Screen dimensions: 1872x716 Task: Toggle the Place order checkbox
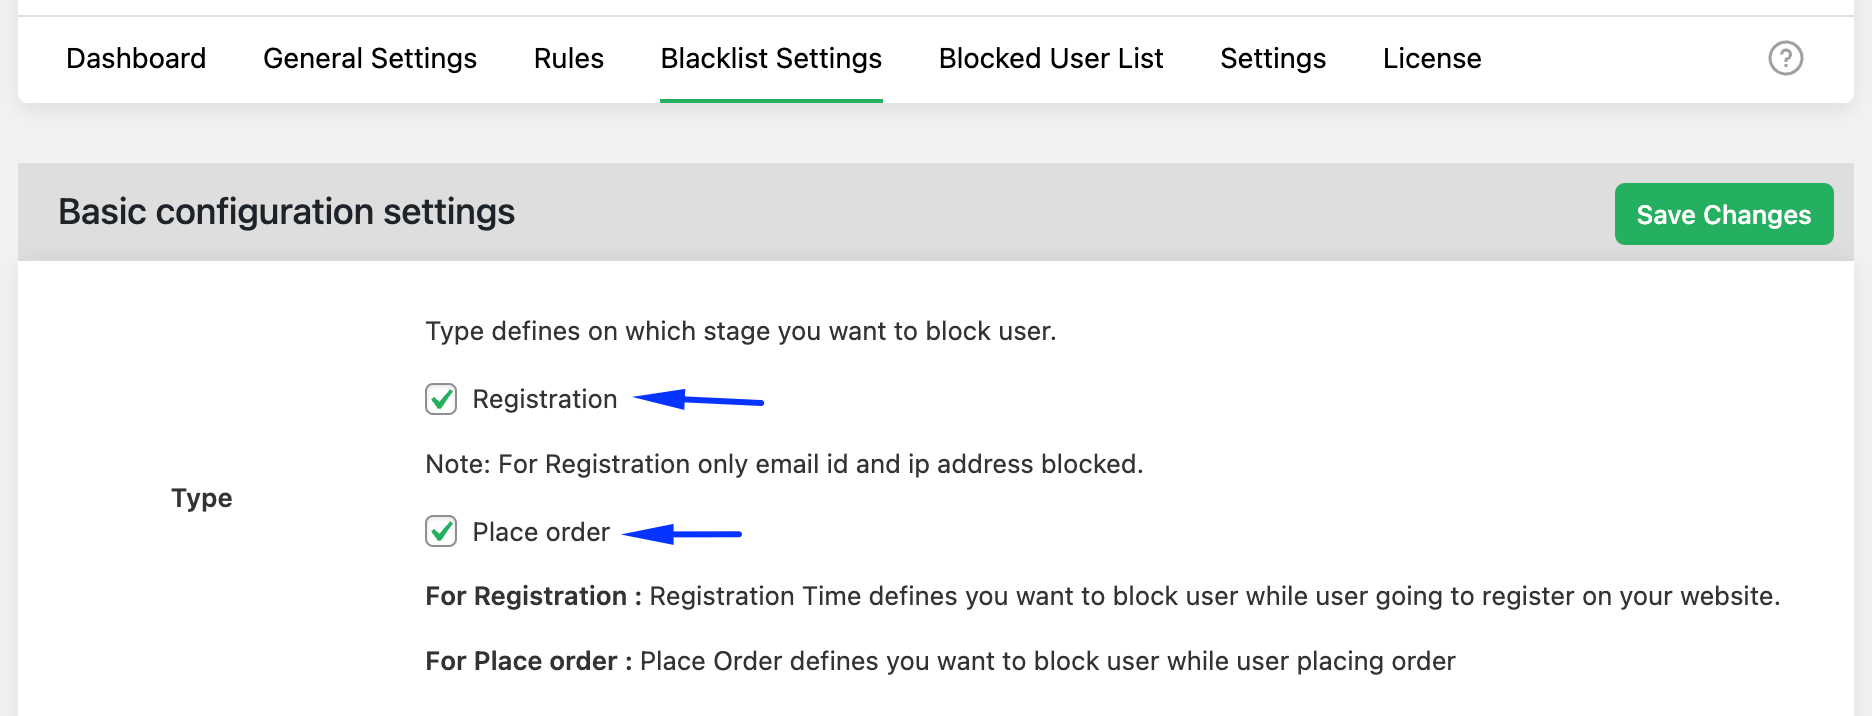tap(441, 531)
